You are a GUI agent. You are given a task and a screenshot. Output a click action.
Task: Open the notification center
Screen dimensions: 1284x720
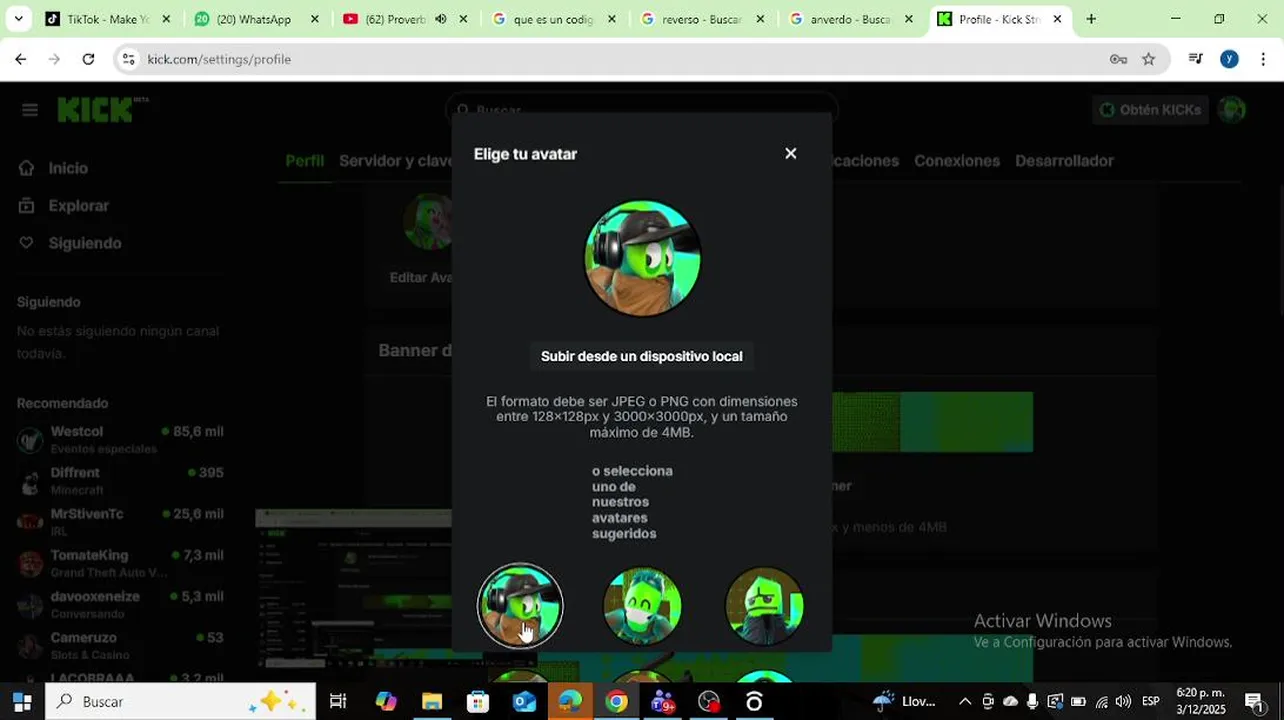click(x=1253, y=702)
